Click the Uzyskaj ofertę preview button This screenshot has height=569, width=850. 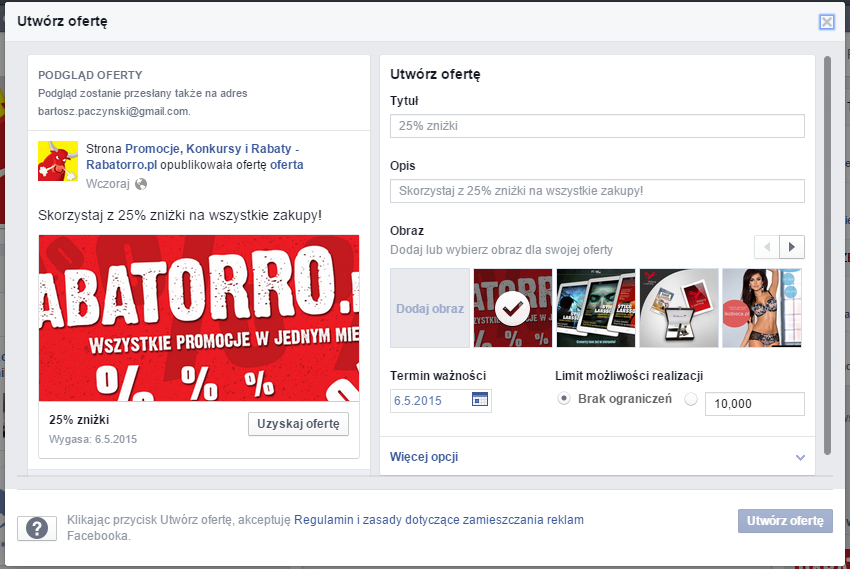298,424
